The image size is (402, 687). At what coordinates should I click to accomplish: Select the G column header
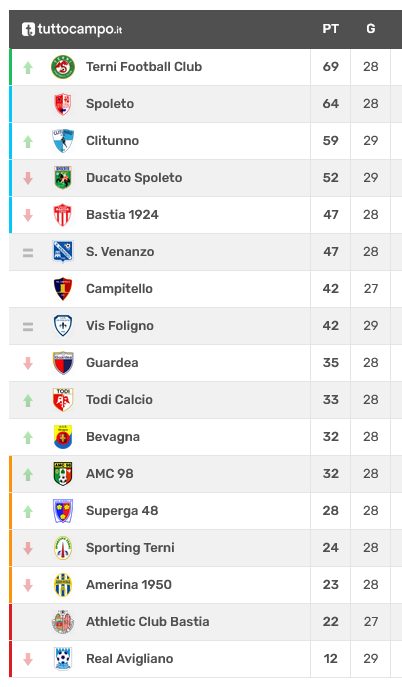pos(370,29)
